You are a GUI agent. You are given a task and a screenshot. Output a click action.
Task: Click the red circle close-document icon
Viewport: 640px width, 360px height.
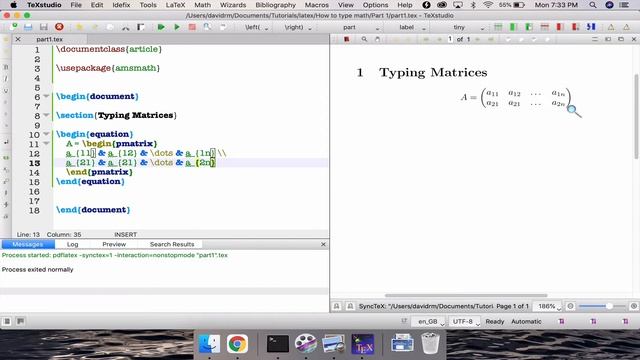tap(59, 27)
